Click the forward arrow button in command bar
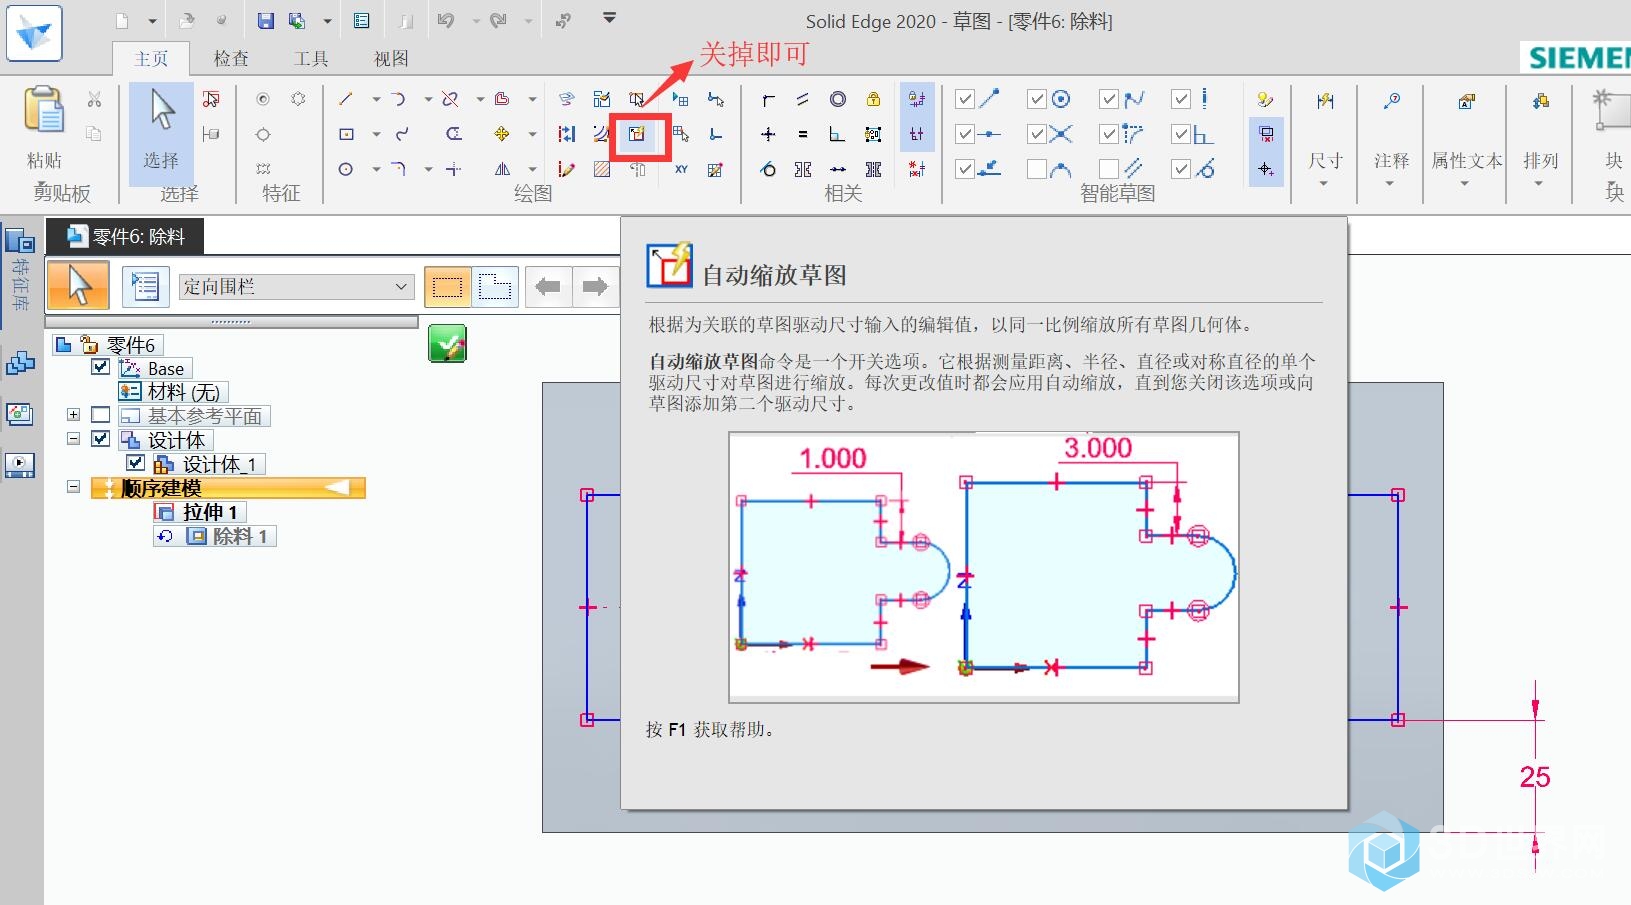Viewport: 1631px width, 905px height. 595,287
